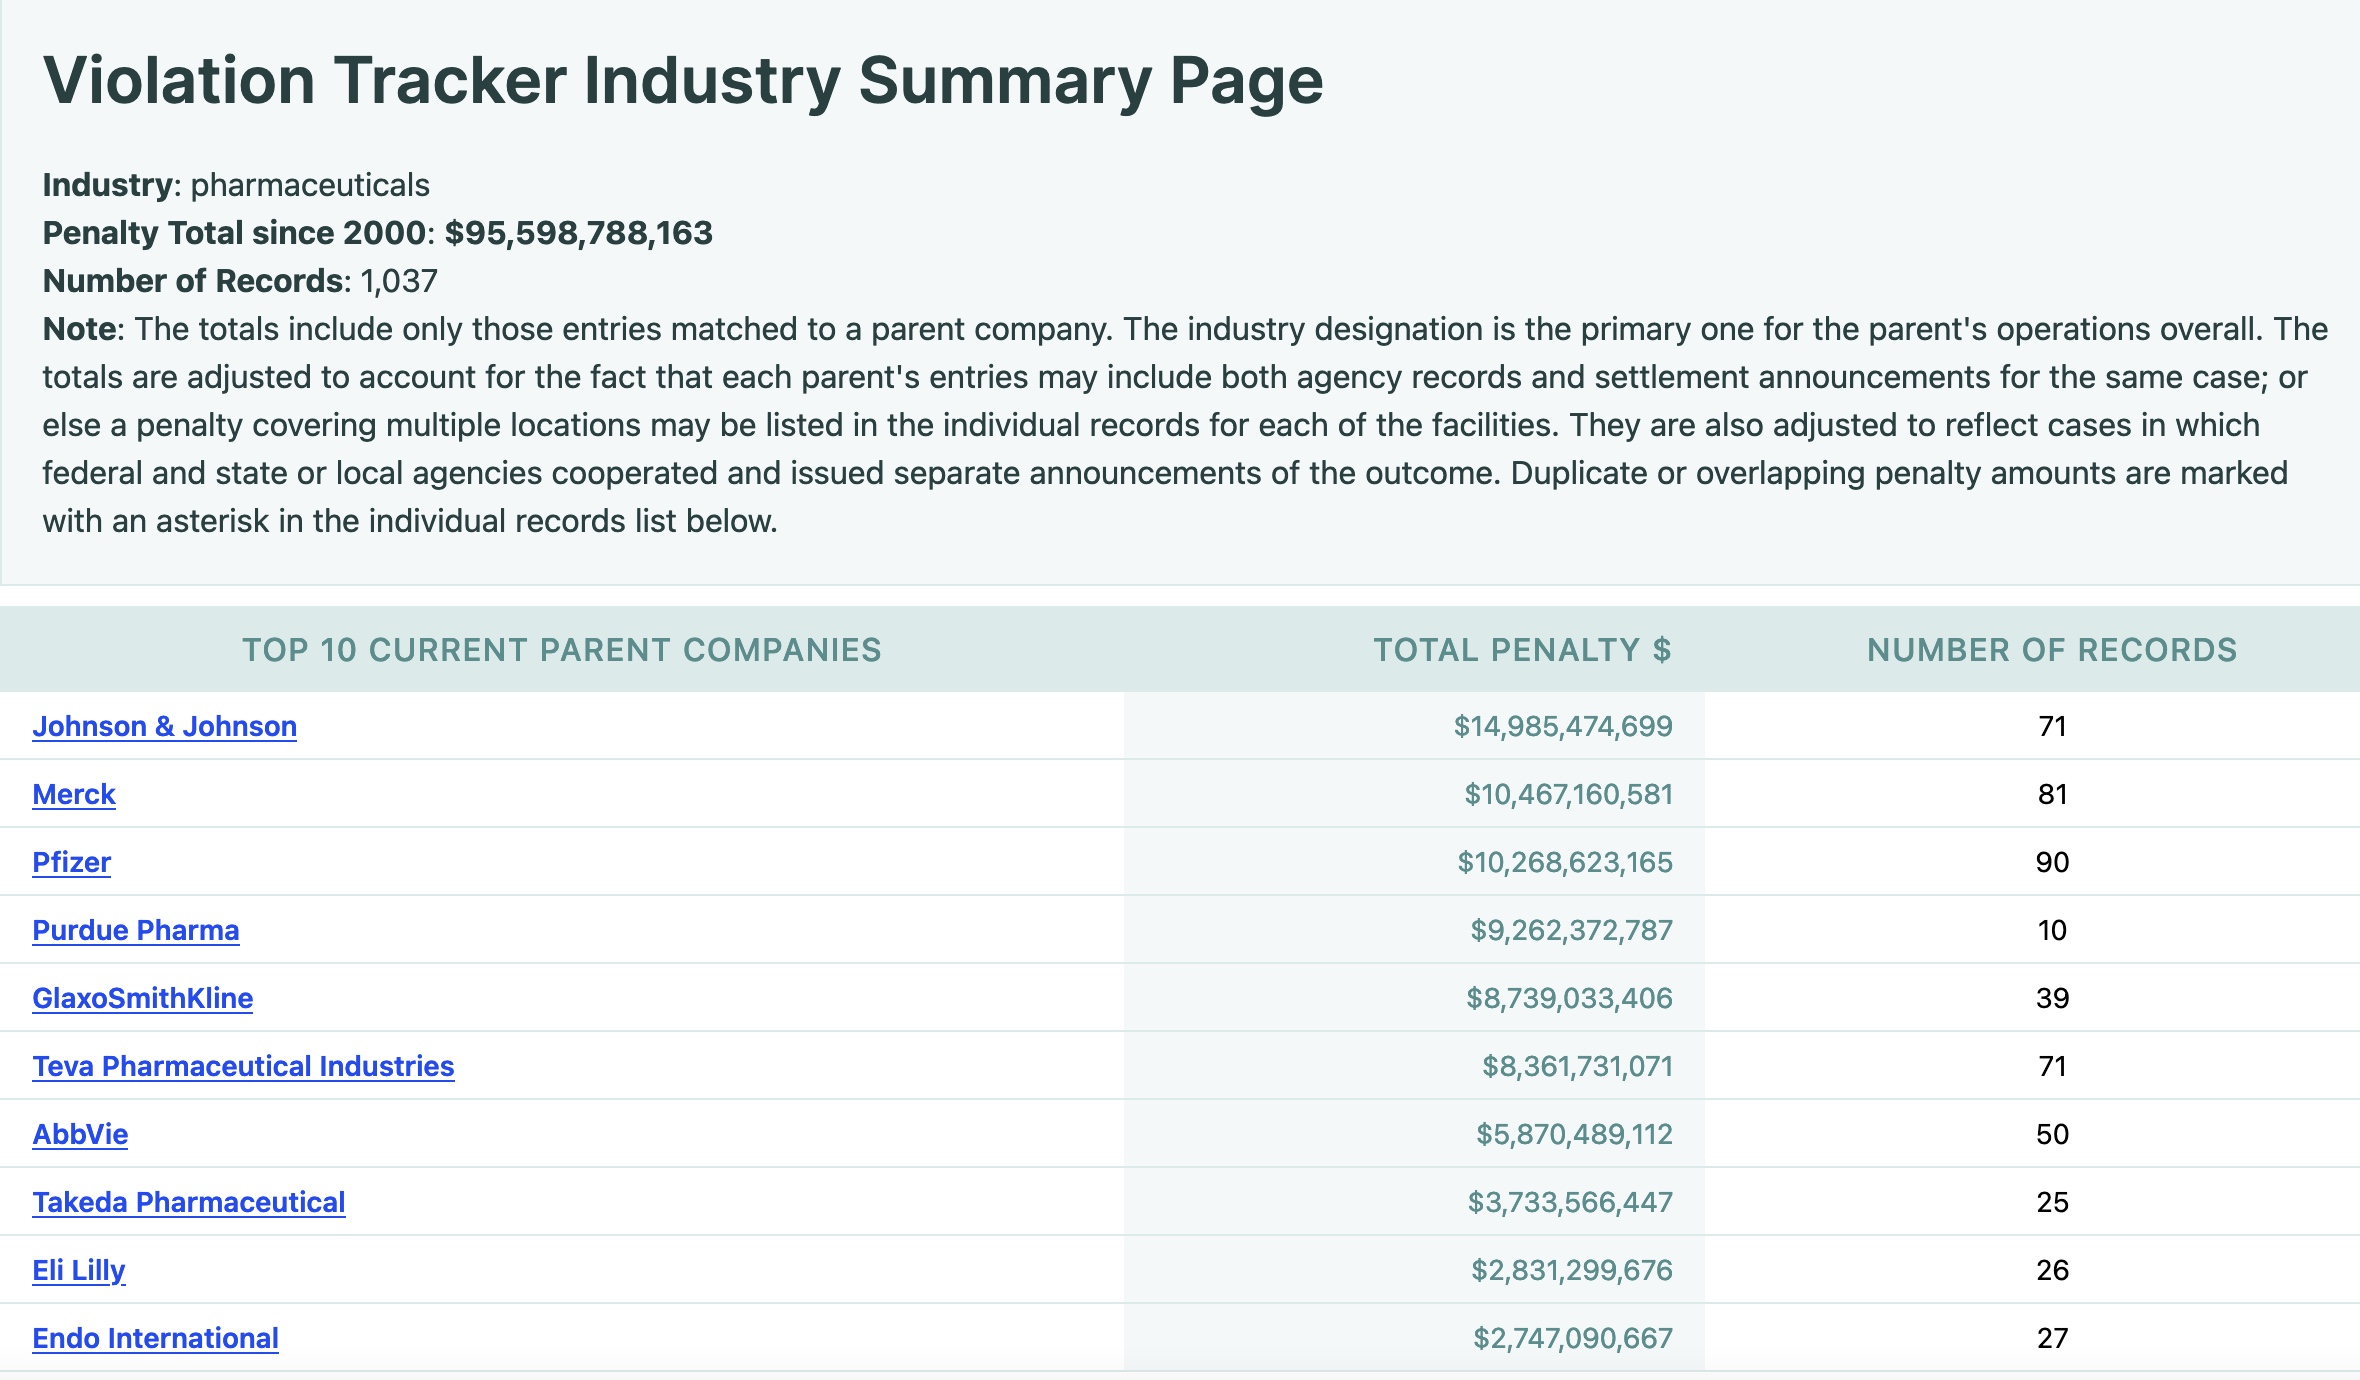2360x1380 pixels.
Task: Open the Eli Lilly link
Action: 78,1270
